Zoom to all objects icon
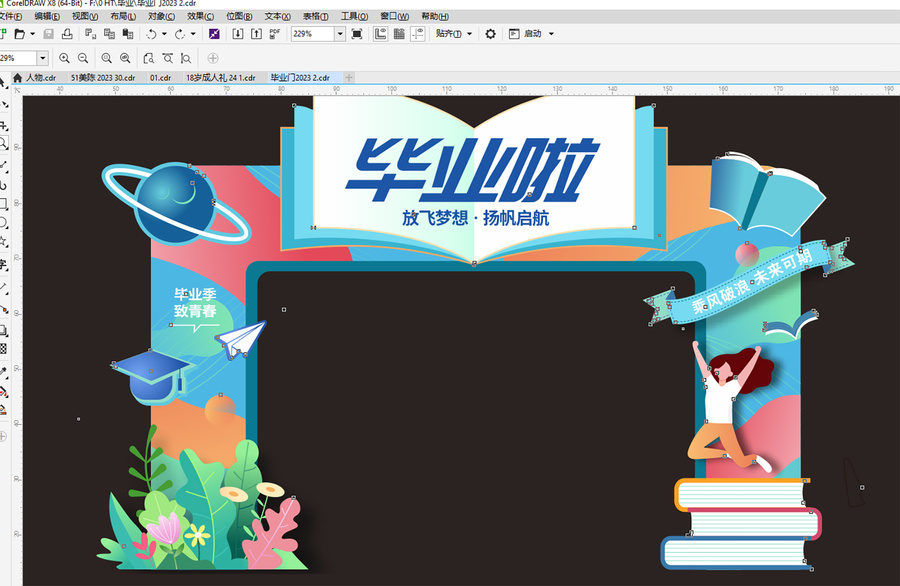Viewport: 900px width, 586px height. pos(125,58)
